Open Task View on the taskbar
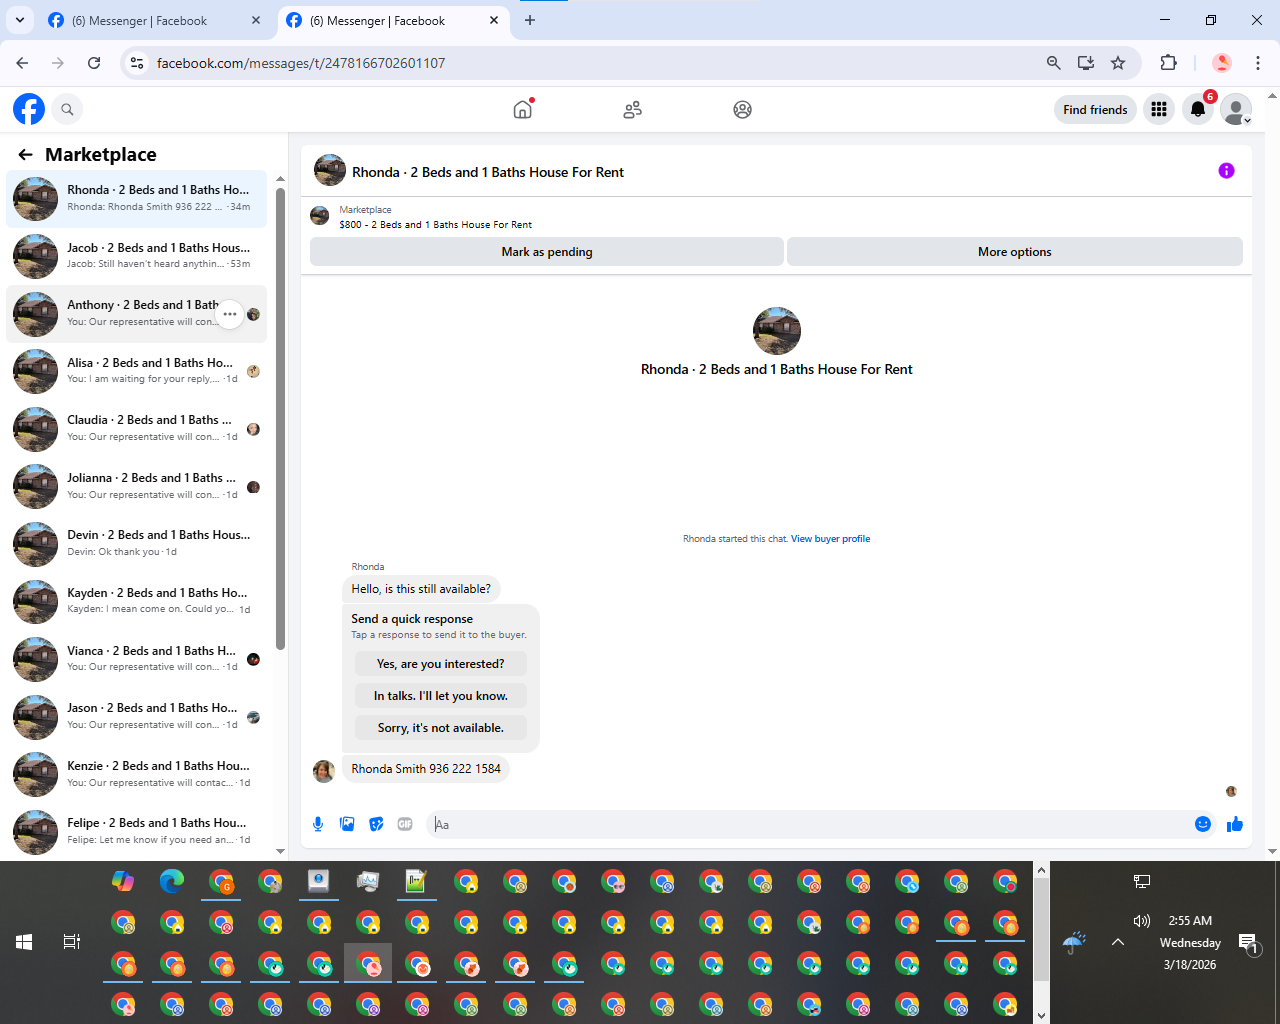Viewport: 1280px width, 1024px height. 72,942
